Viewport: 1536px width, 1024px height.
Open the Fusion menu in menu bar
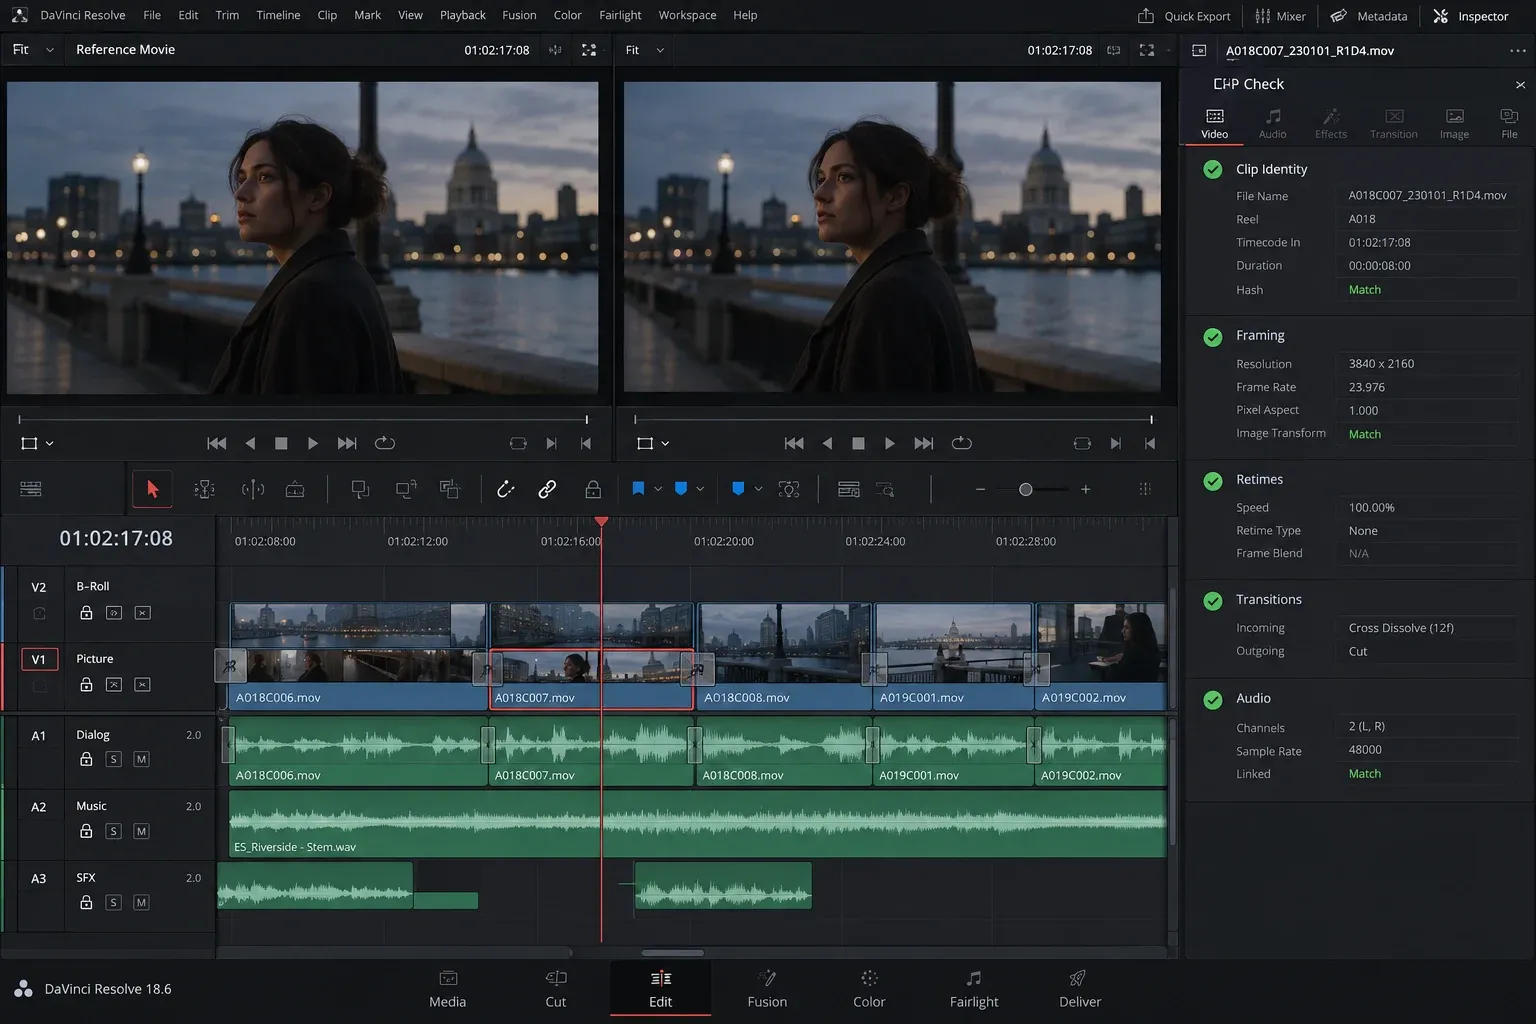[519, 15]
